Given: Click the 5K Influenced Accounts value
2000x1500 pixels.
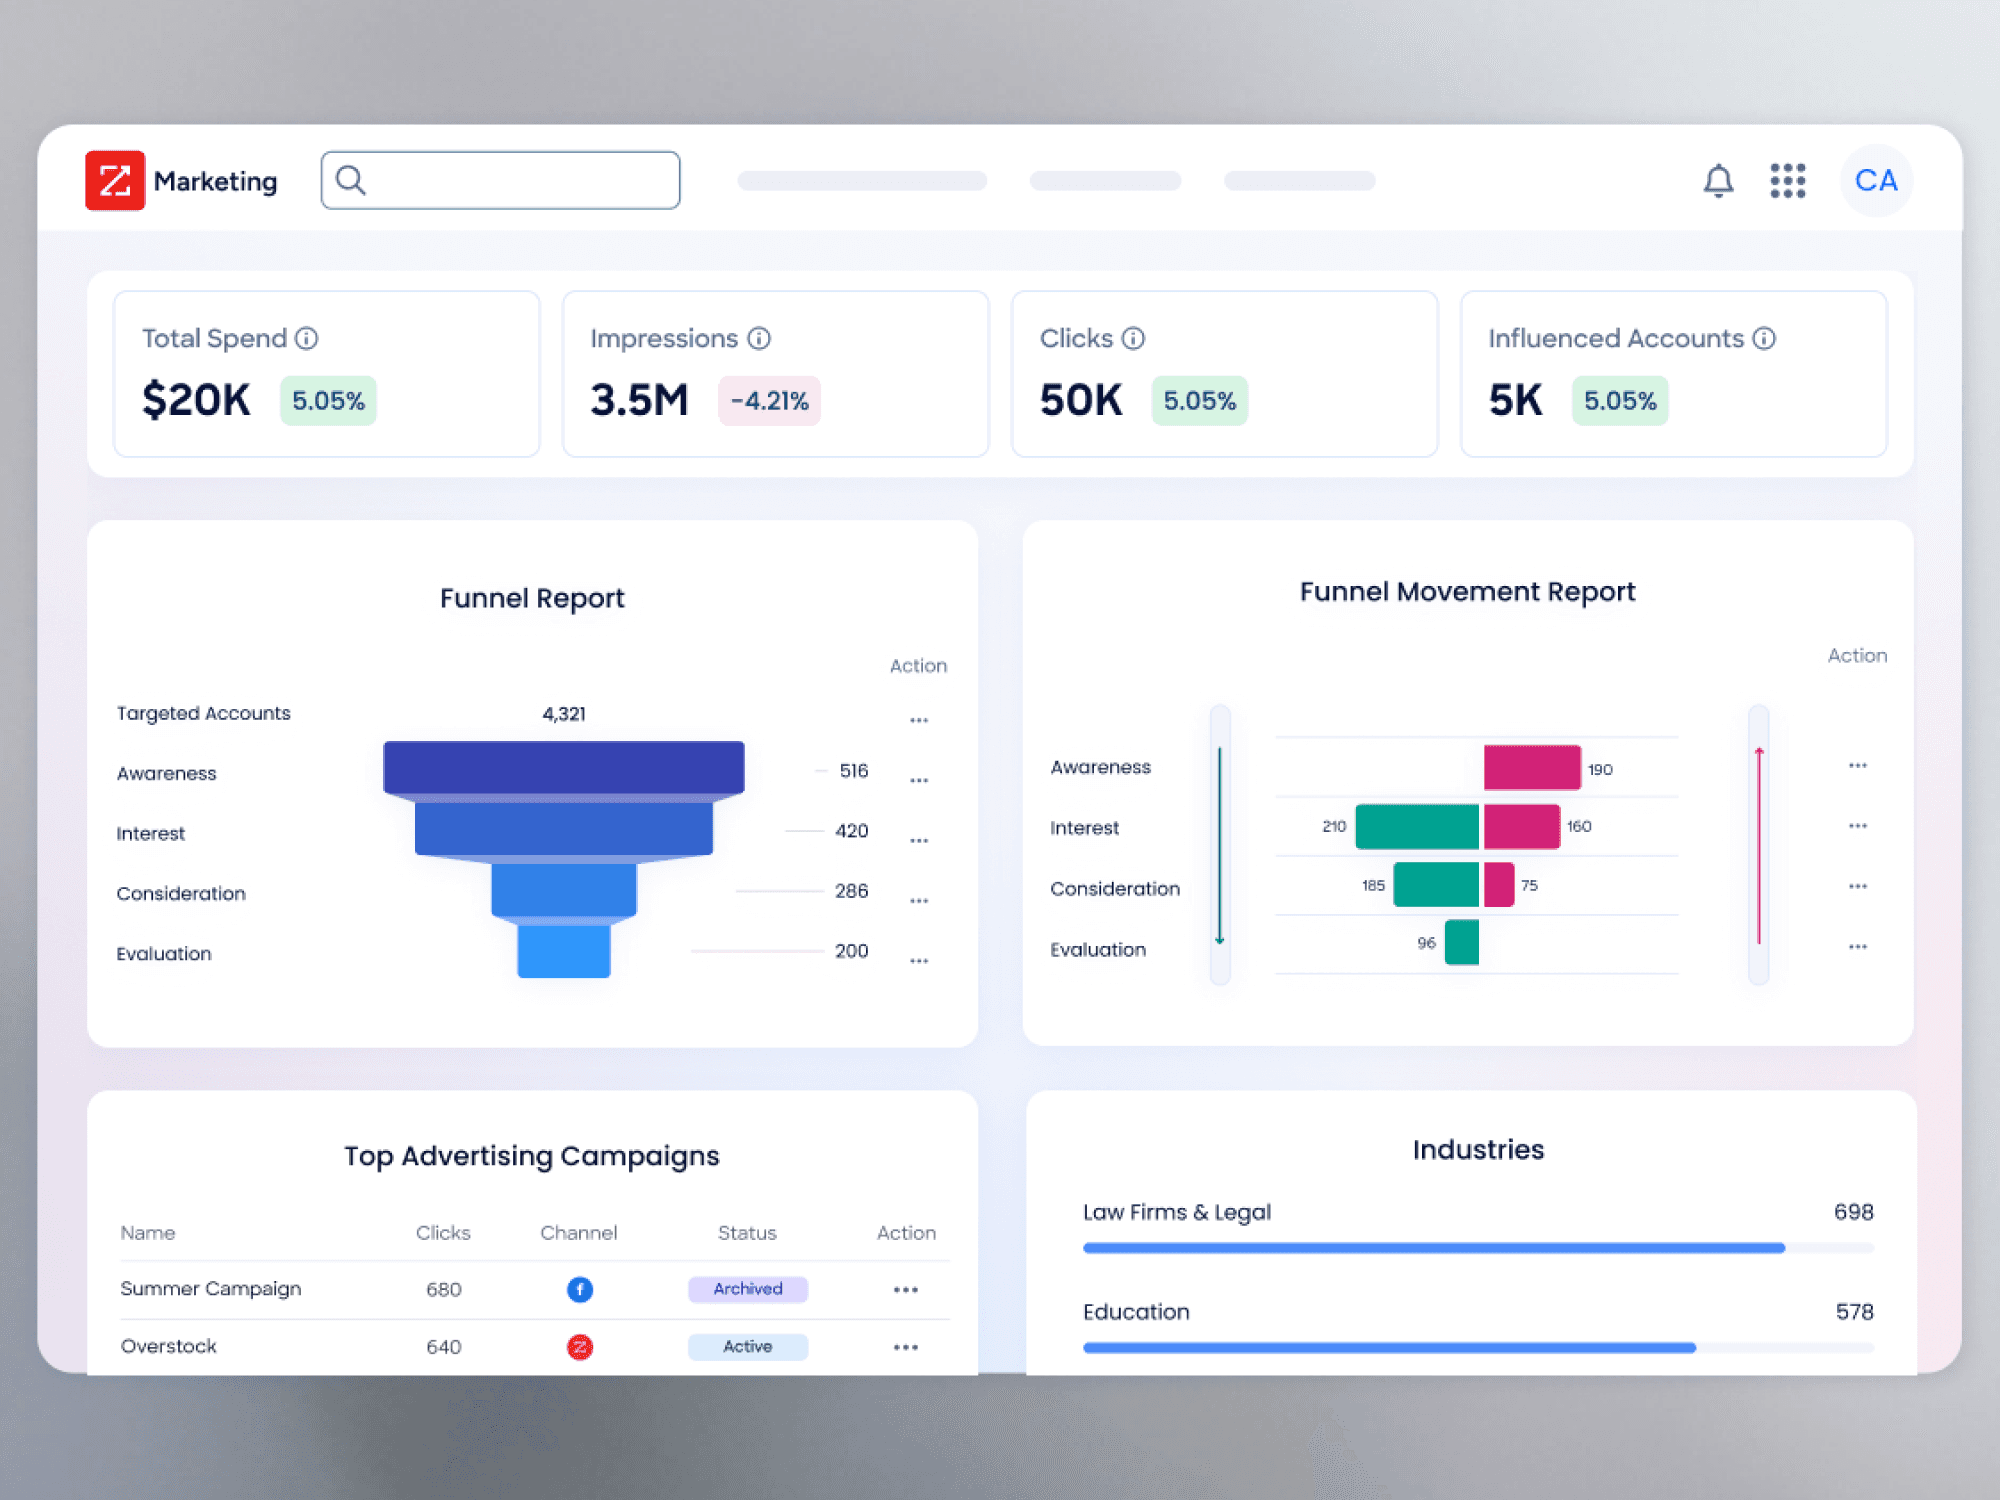Looking at the screenshot, I should pos(1515,400).
